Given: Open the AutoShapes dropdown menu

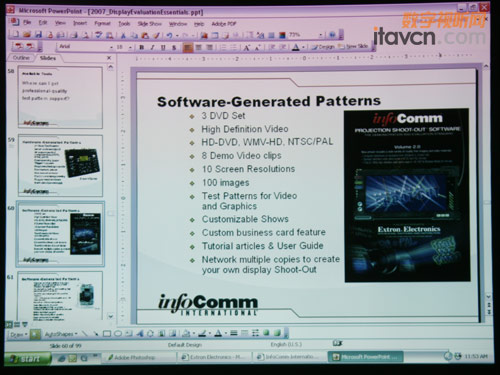Looking at the screenshot, I should click(x=61, y=334).
